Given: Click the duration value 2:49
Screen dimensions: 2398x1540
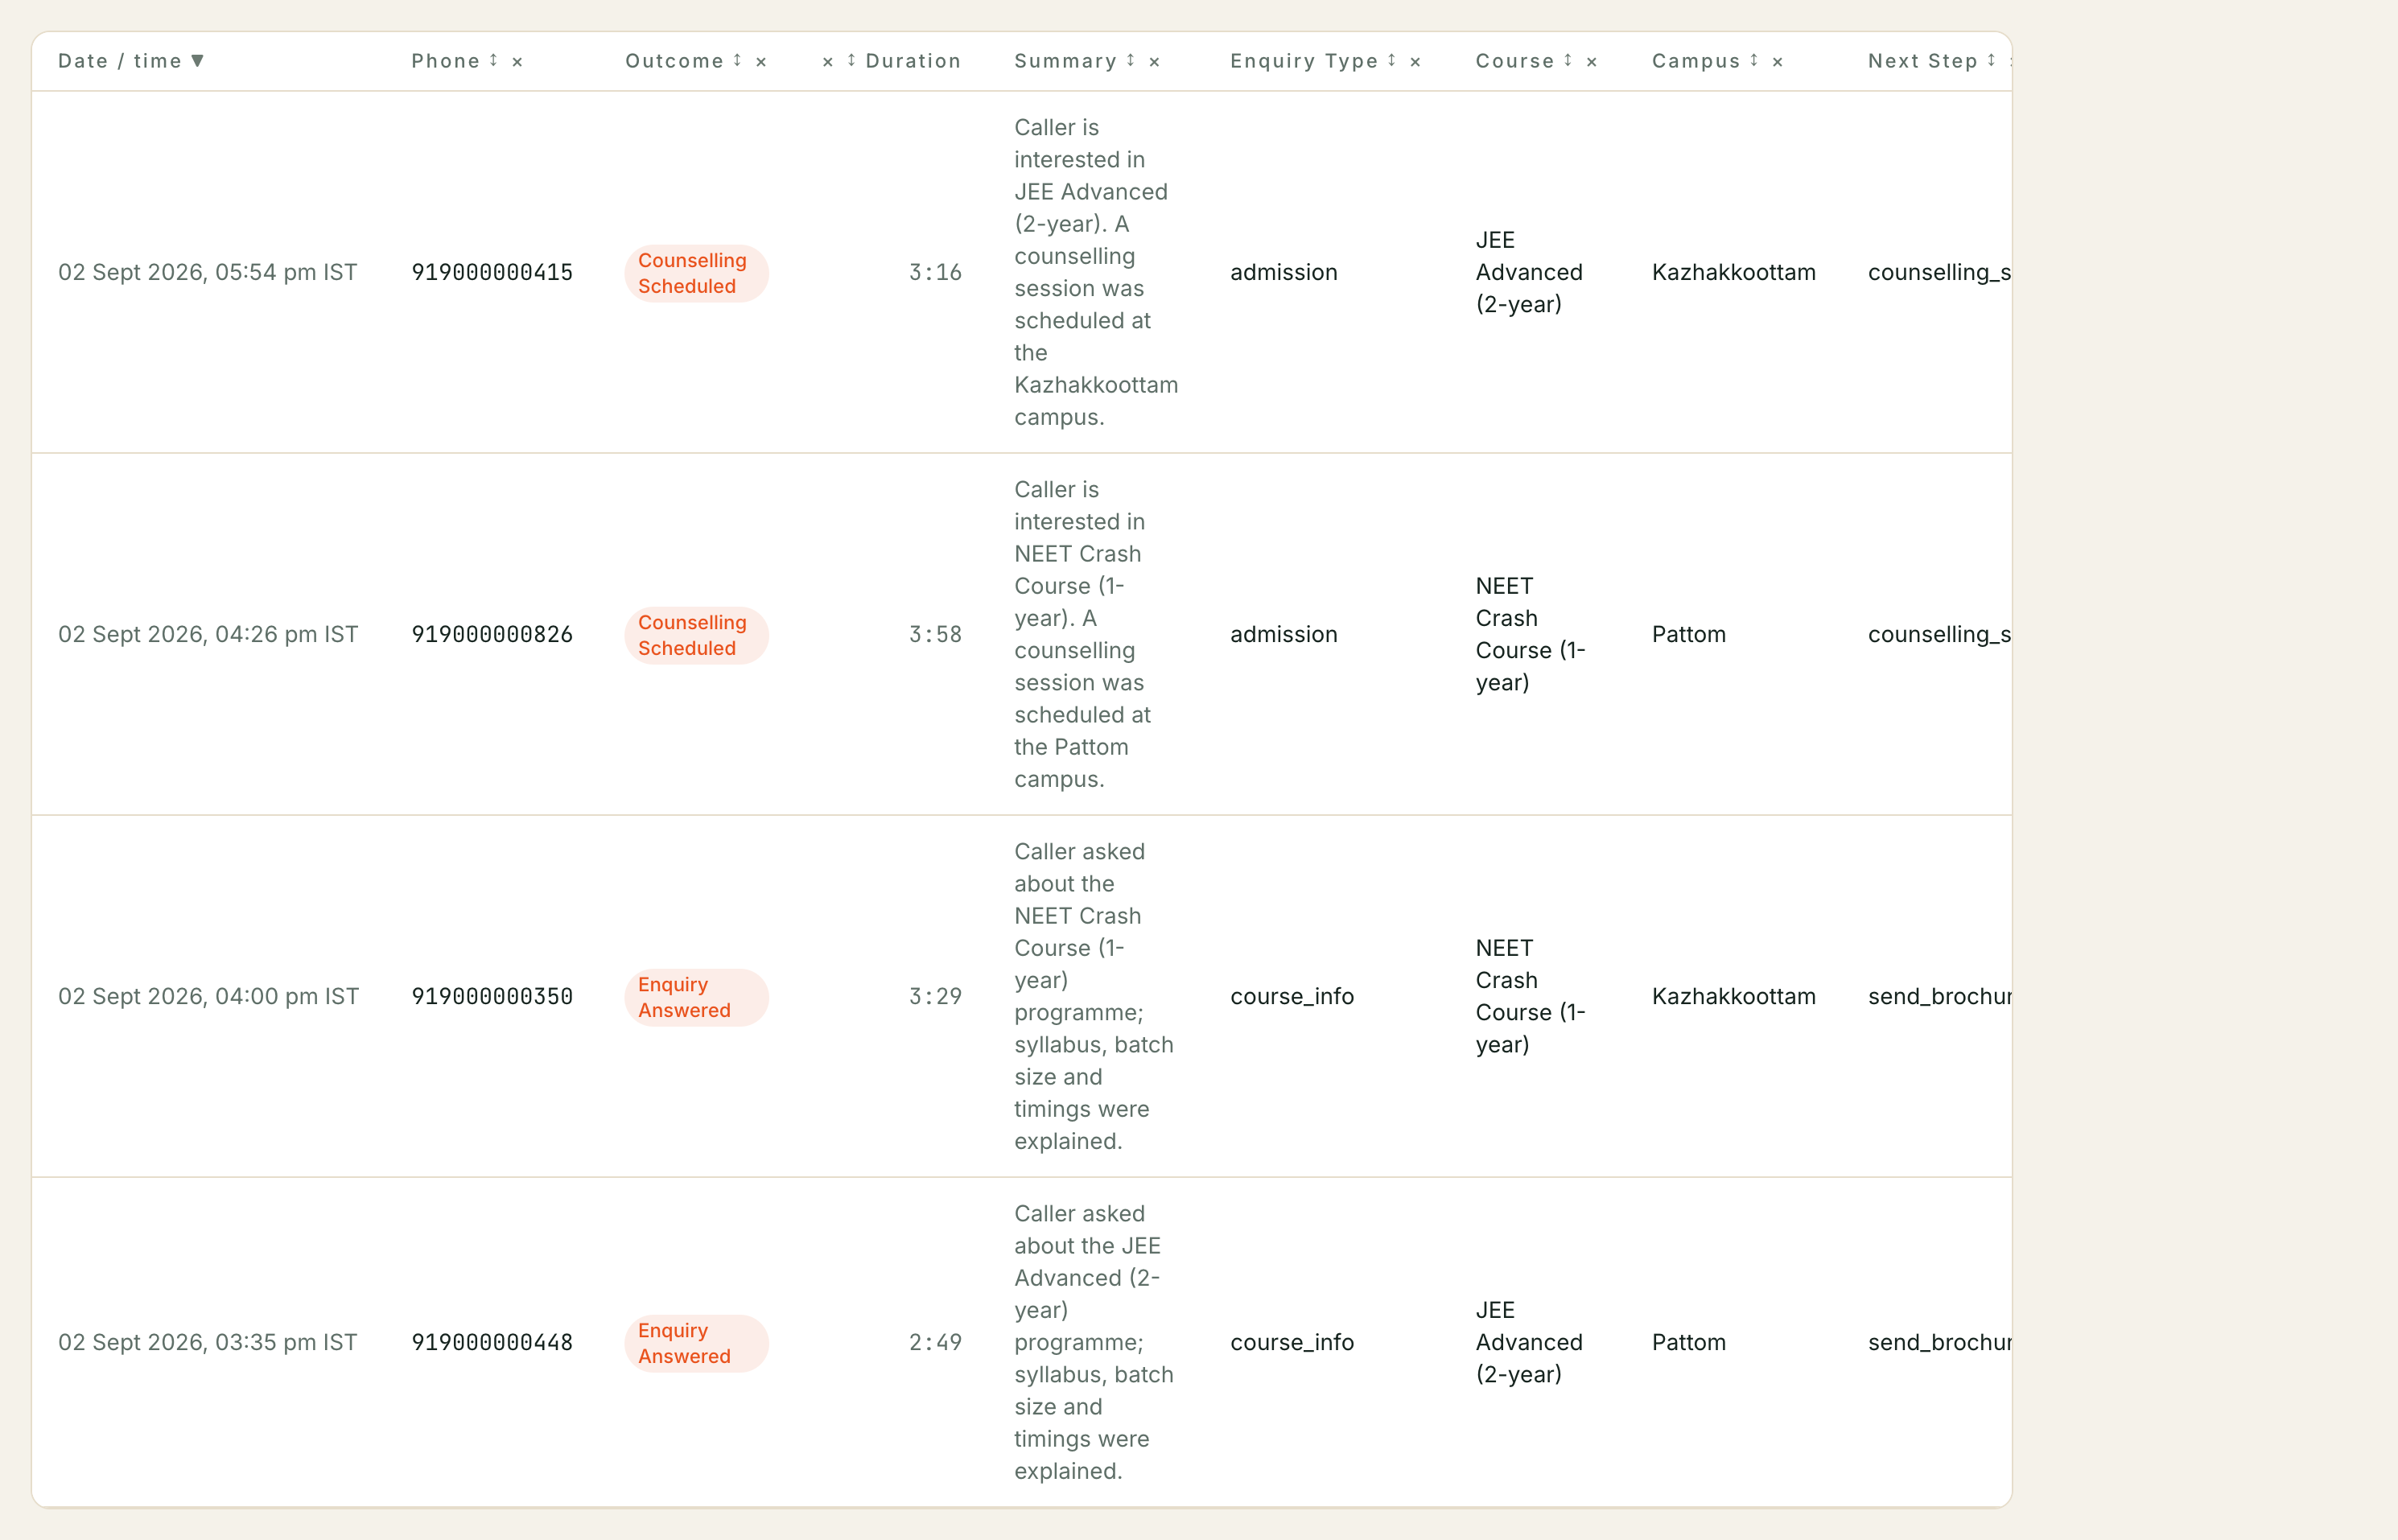Looking at the screenshot, I should (935, 1342).
